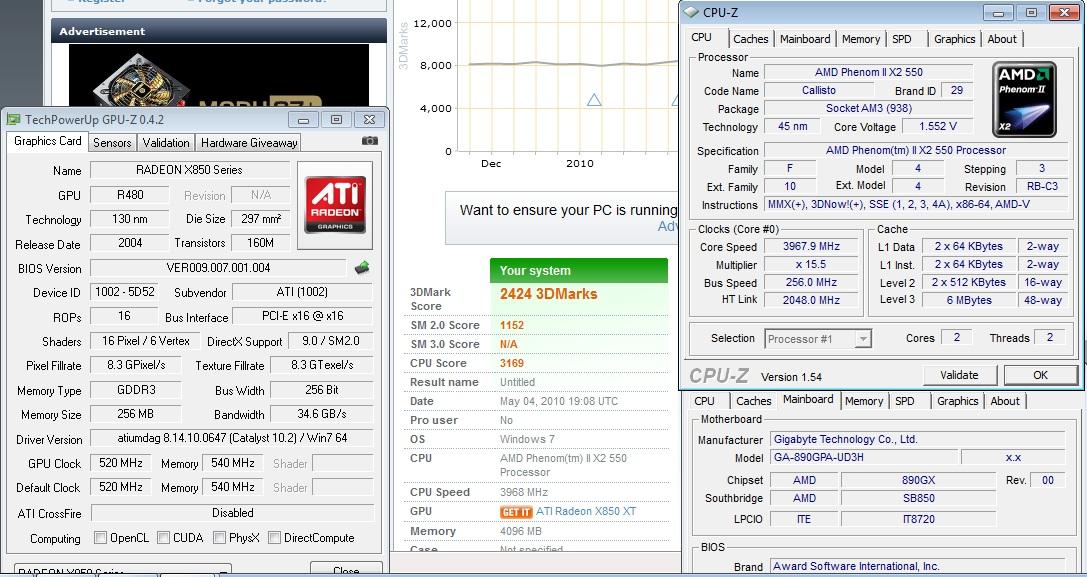Viewport: 1087px width, 577px height.
Task: Click the BIOS save chip icon in GPU-Z
Action: tap(362, 268)
